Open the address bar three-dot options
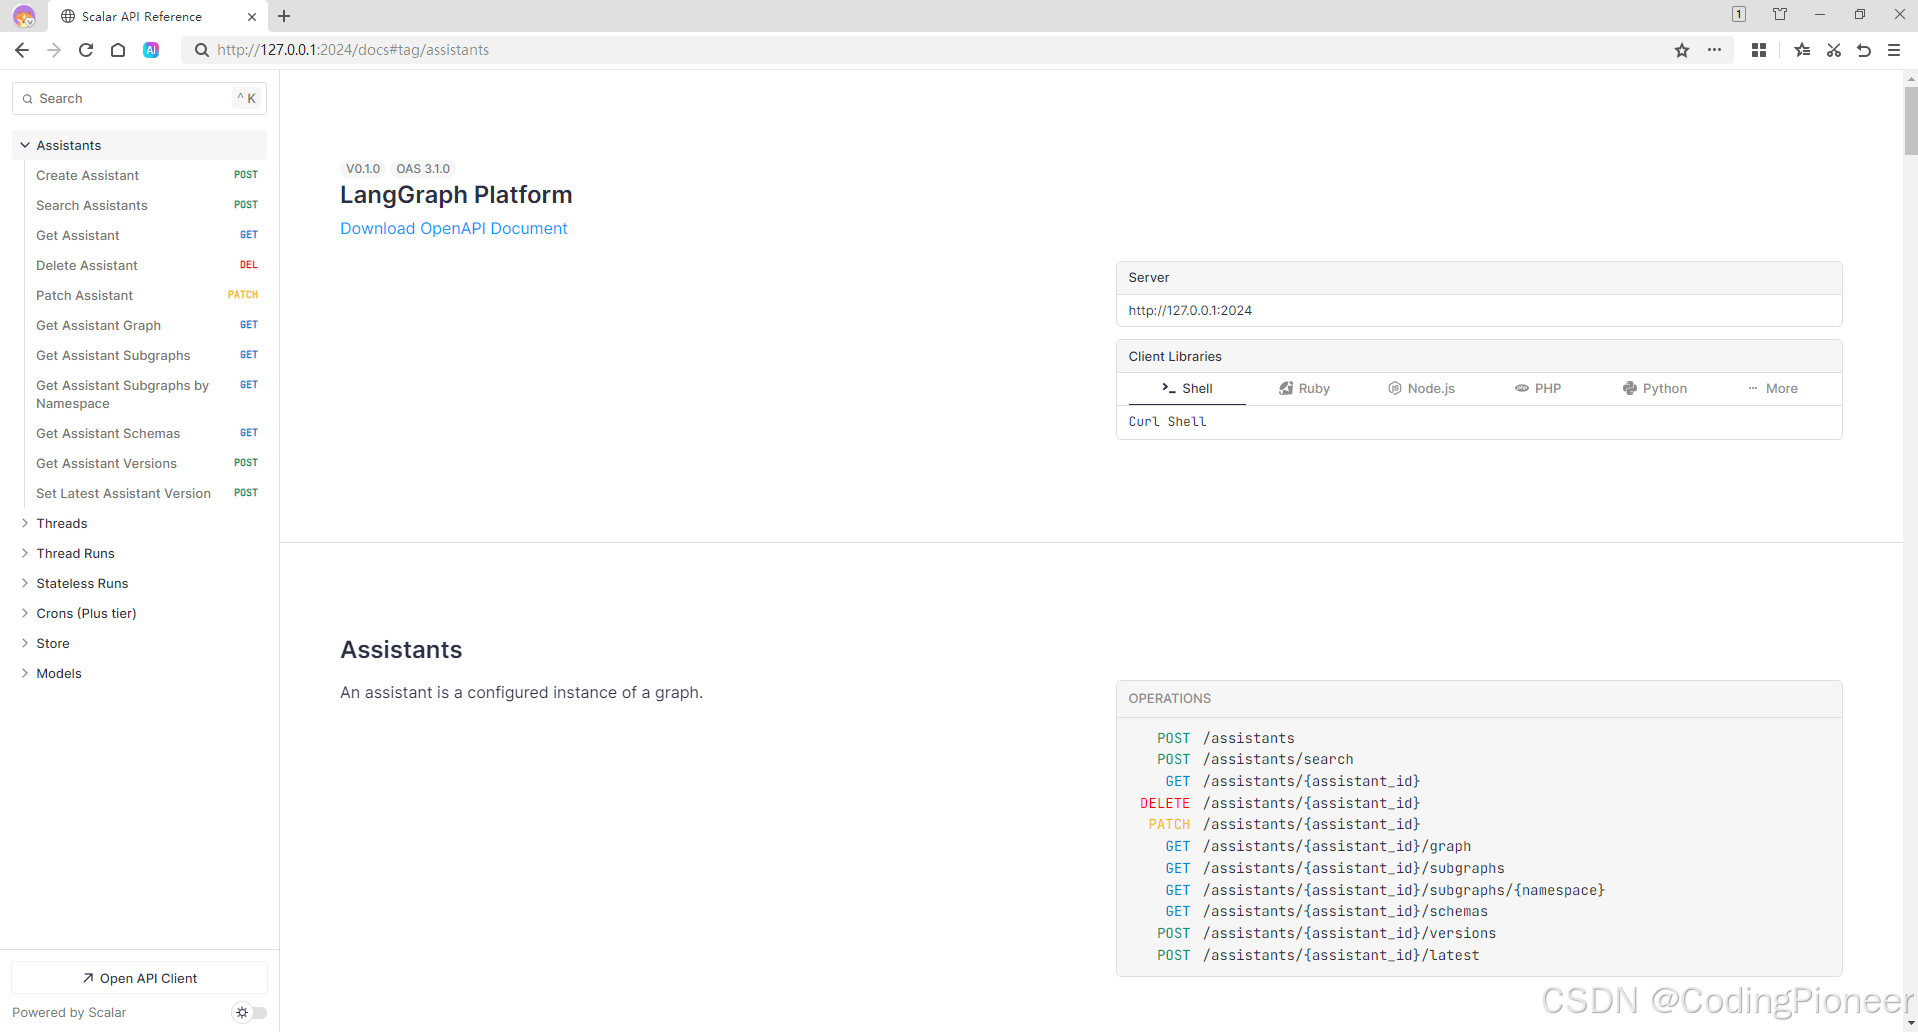 (1714, 50)
